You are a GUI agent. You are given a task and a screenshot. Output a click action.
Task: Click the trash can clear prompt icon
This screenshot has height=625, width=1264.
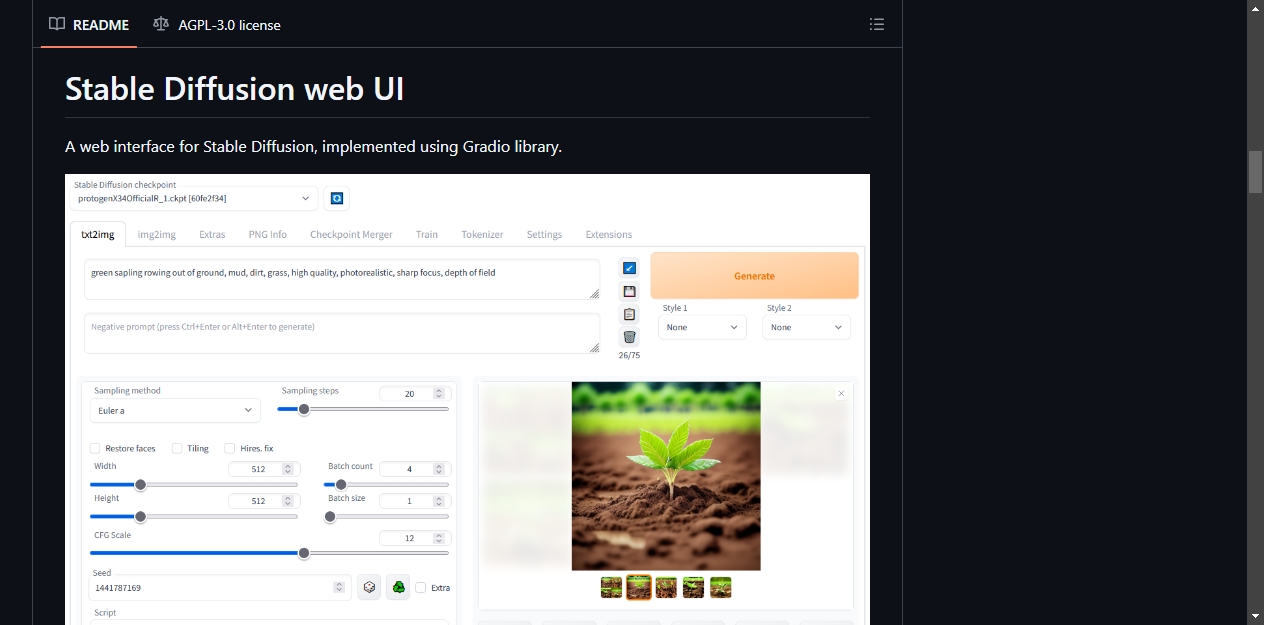click(629, 337)
